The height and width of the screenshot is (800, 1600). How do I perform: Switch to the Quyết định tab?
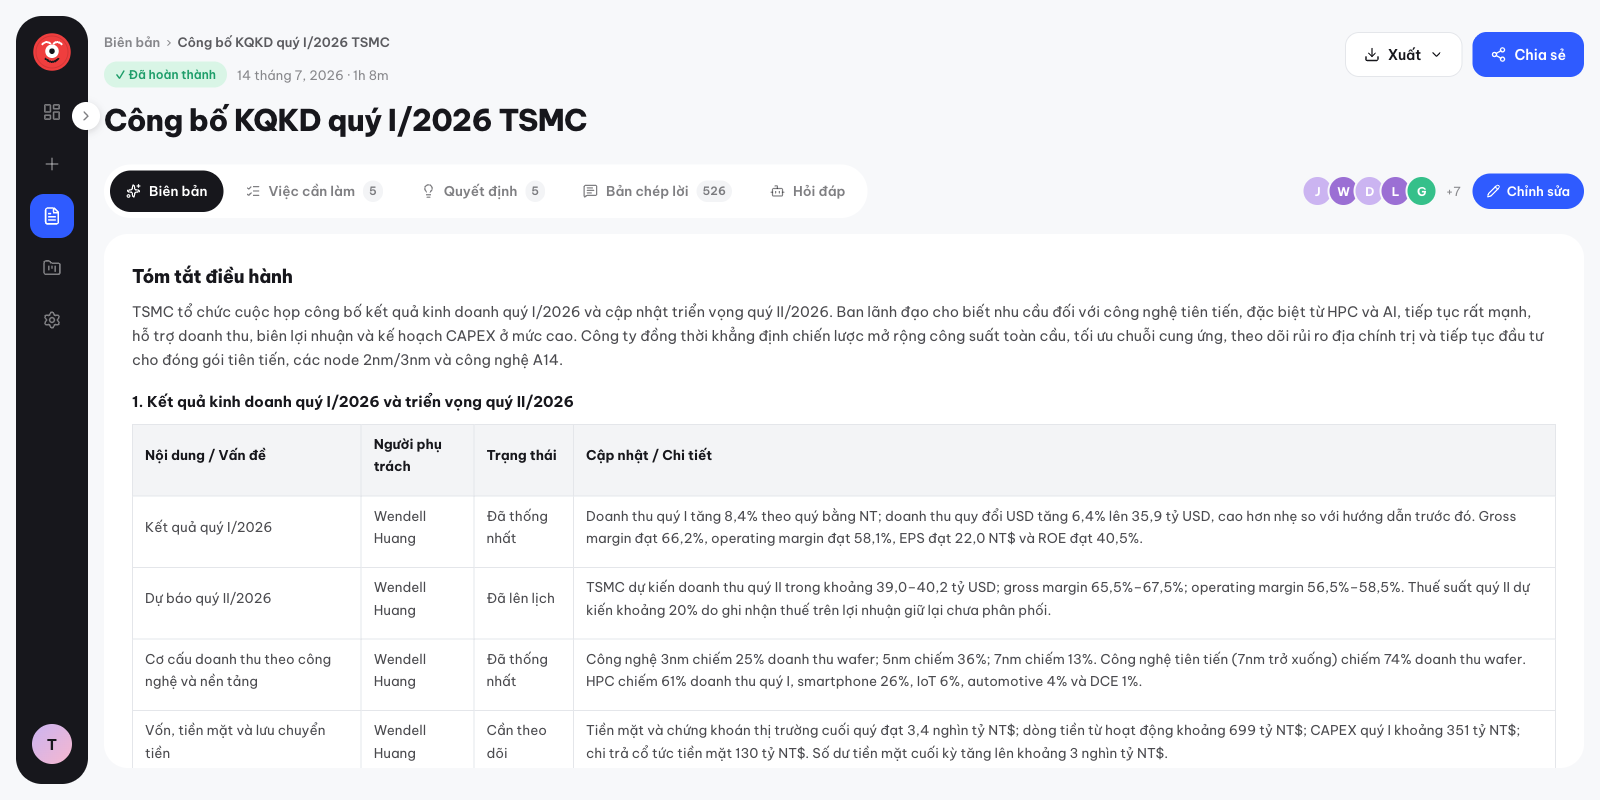click(482, 191)
